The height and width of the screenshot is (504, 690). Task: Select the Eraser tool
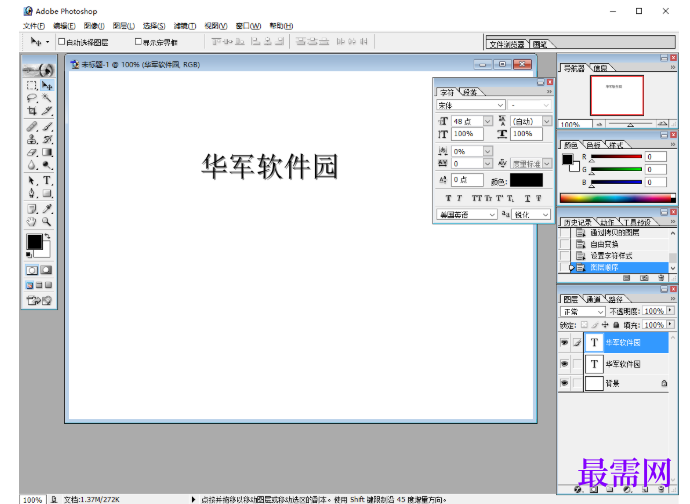(32, 152)
